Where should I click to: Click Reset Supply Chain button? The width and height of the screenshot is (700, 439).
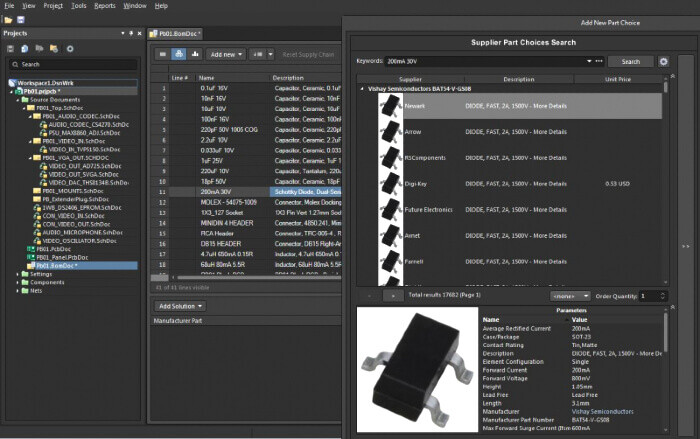click(308, 54)
